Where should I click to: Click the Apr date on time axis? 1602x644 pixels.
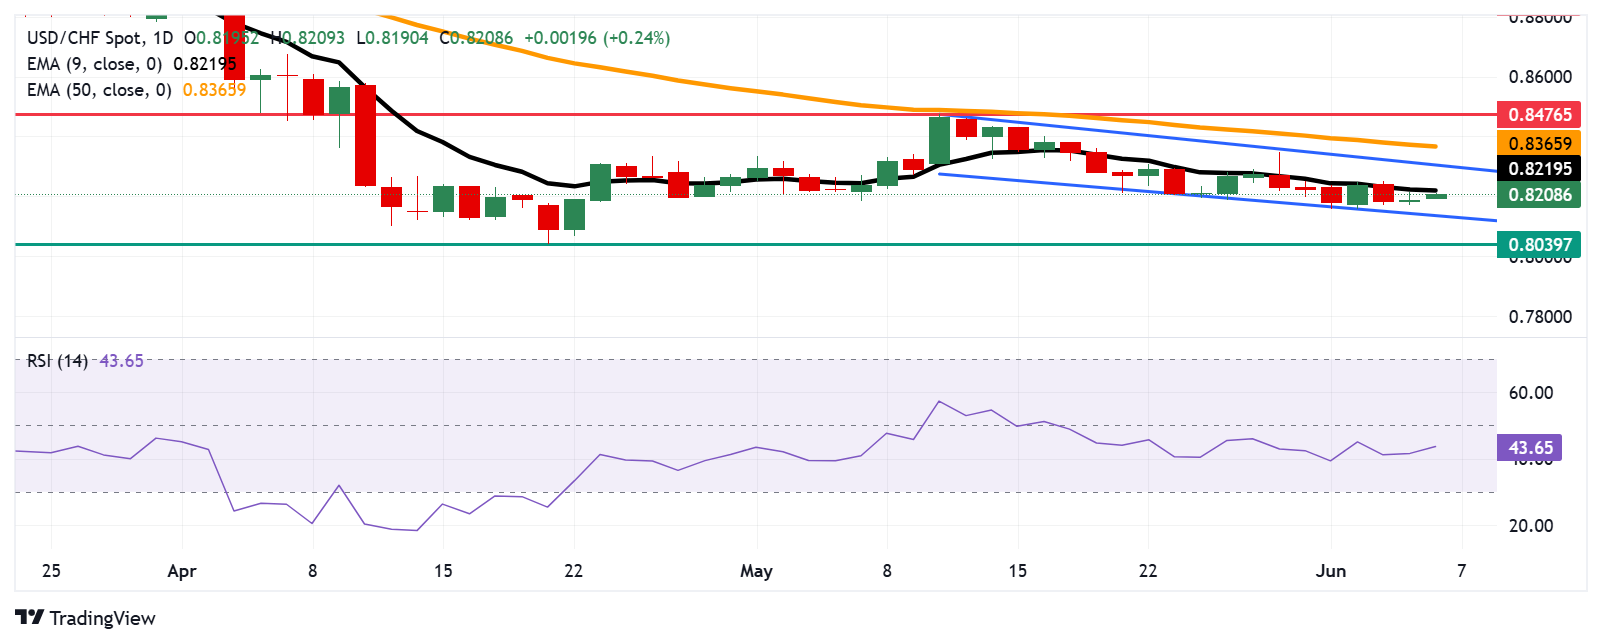[x=182, y=571]
